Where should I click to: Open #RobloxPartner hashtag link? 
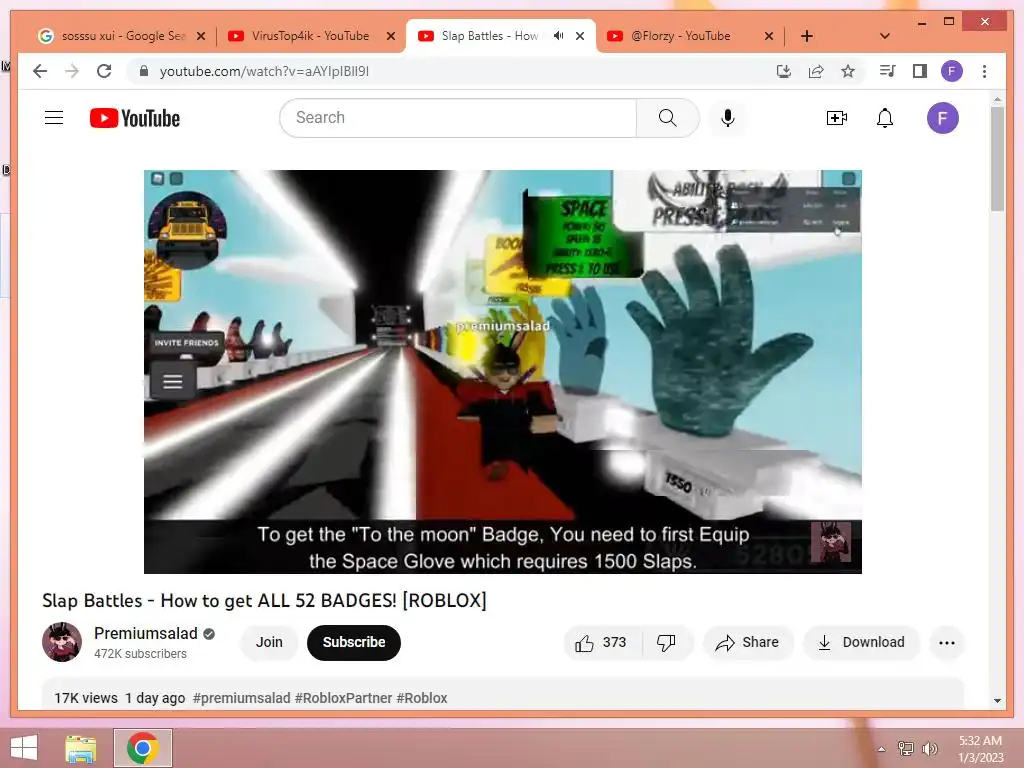click(344, 698)
